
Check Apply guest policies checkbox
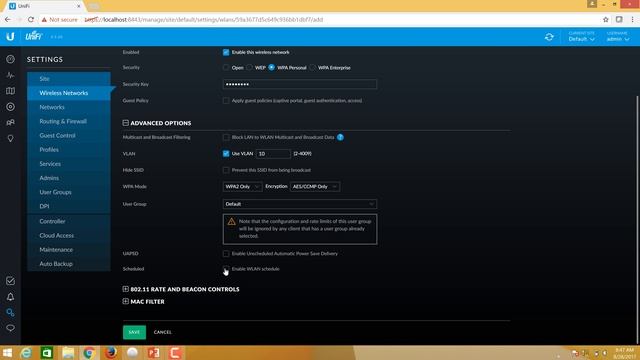click(226, 100)
